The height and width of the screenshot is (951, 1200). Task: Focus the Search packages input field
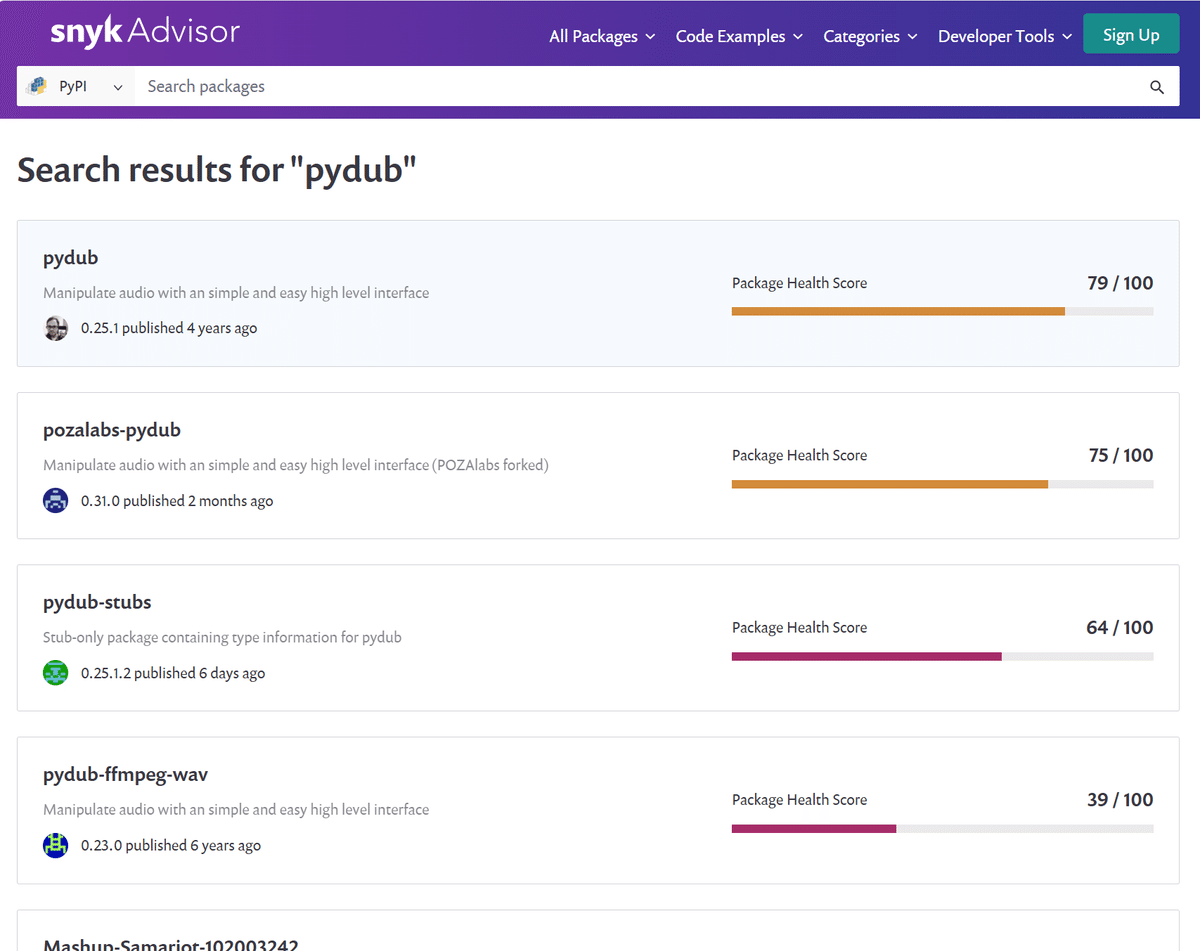[x=640, y=87]
